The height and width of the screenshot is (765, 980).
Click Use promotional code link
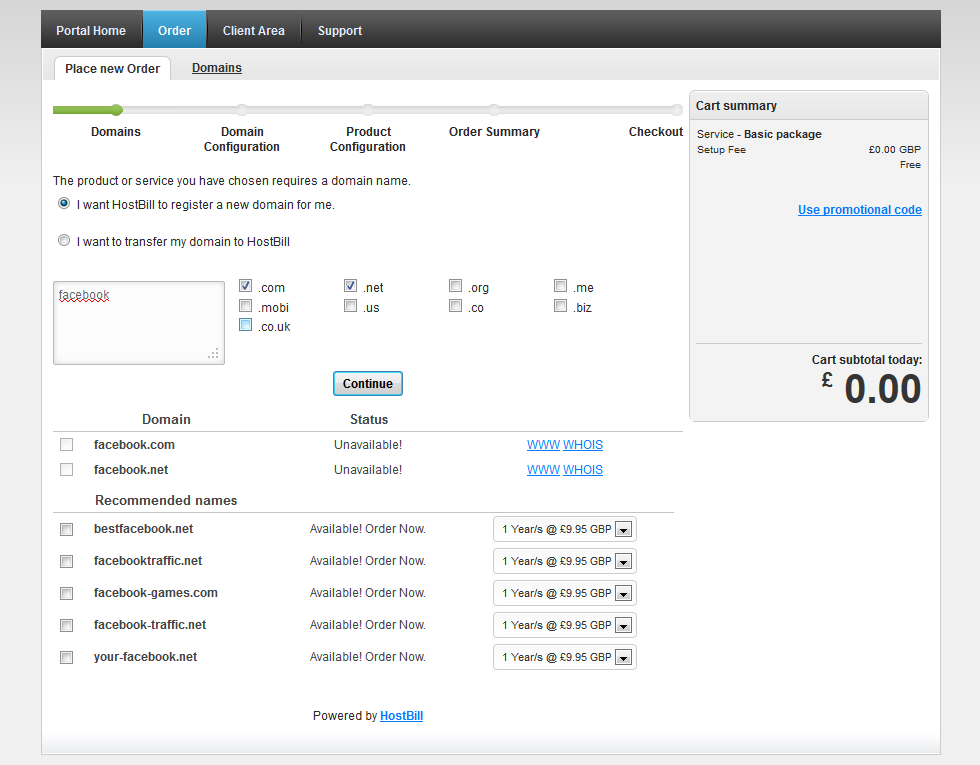pyautogui.click(x=859, y=209)
